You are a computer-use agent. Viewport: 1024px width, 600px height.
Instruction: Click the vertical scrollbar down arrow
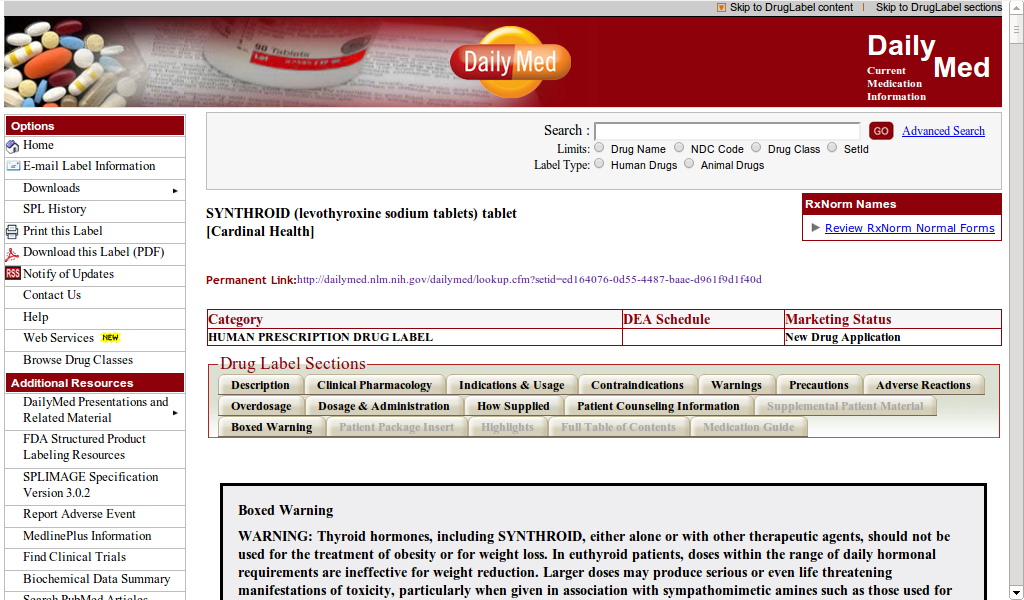pos(1017,593)
